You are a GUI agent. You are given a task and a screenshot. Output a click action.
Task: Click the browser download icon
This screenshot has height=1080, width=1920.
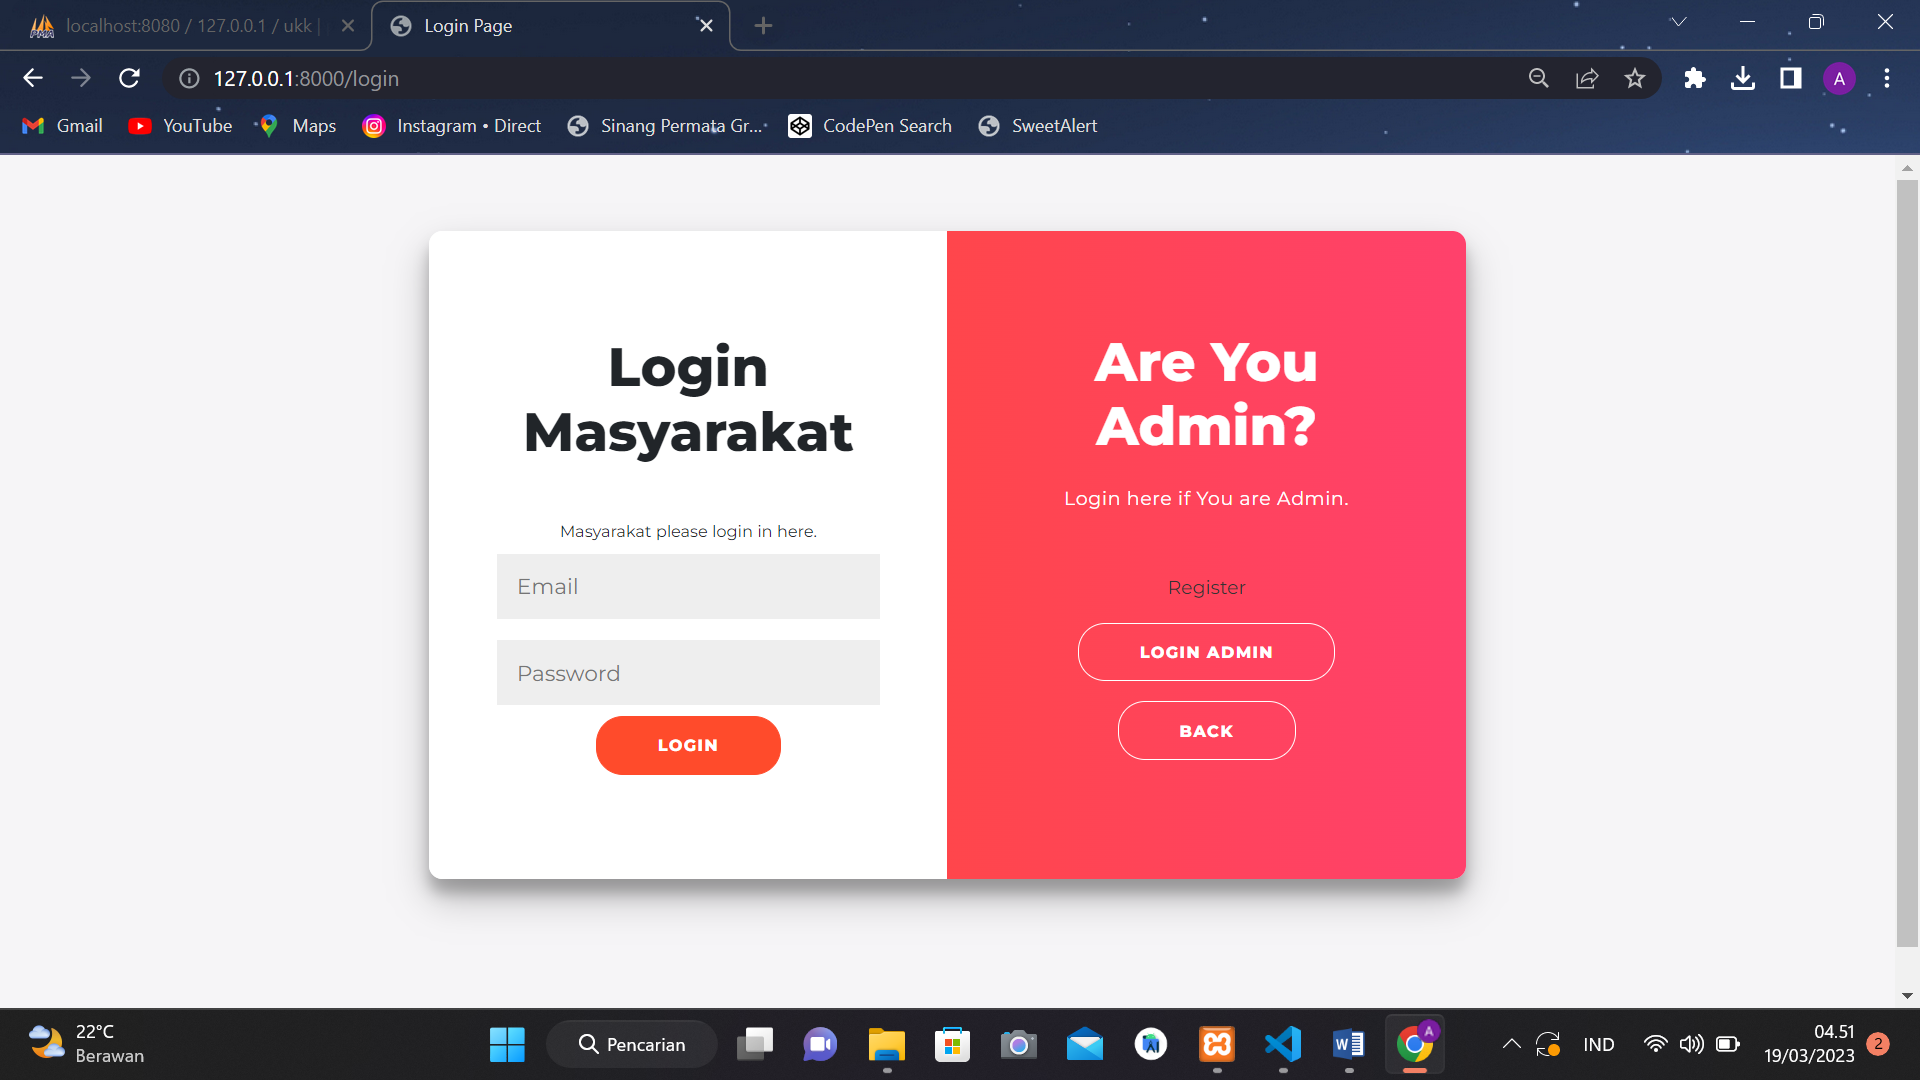(1743, 78)
